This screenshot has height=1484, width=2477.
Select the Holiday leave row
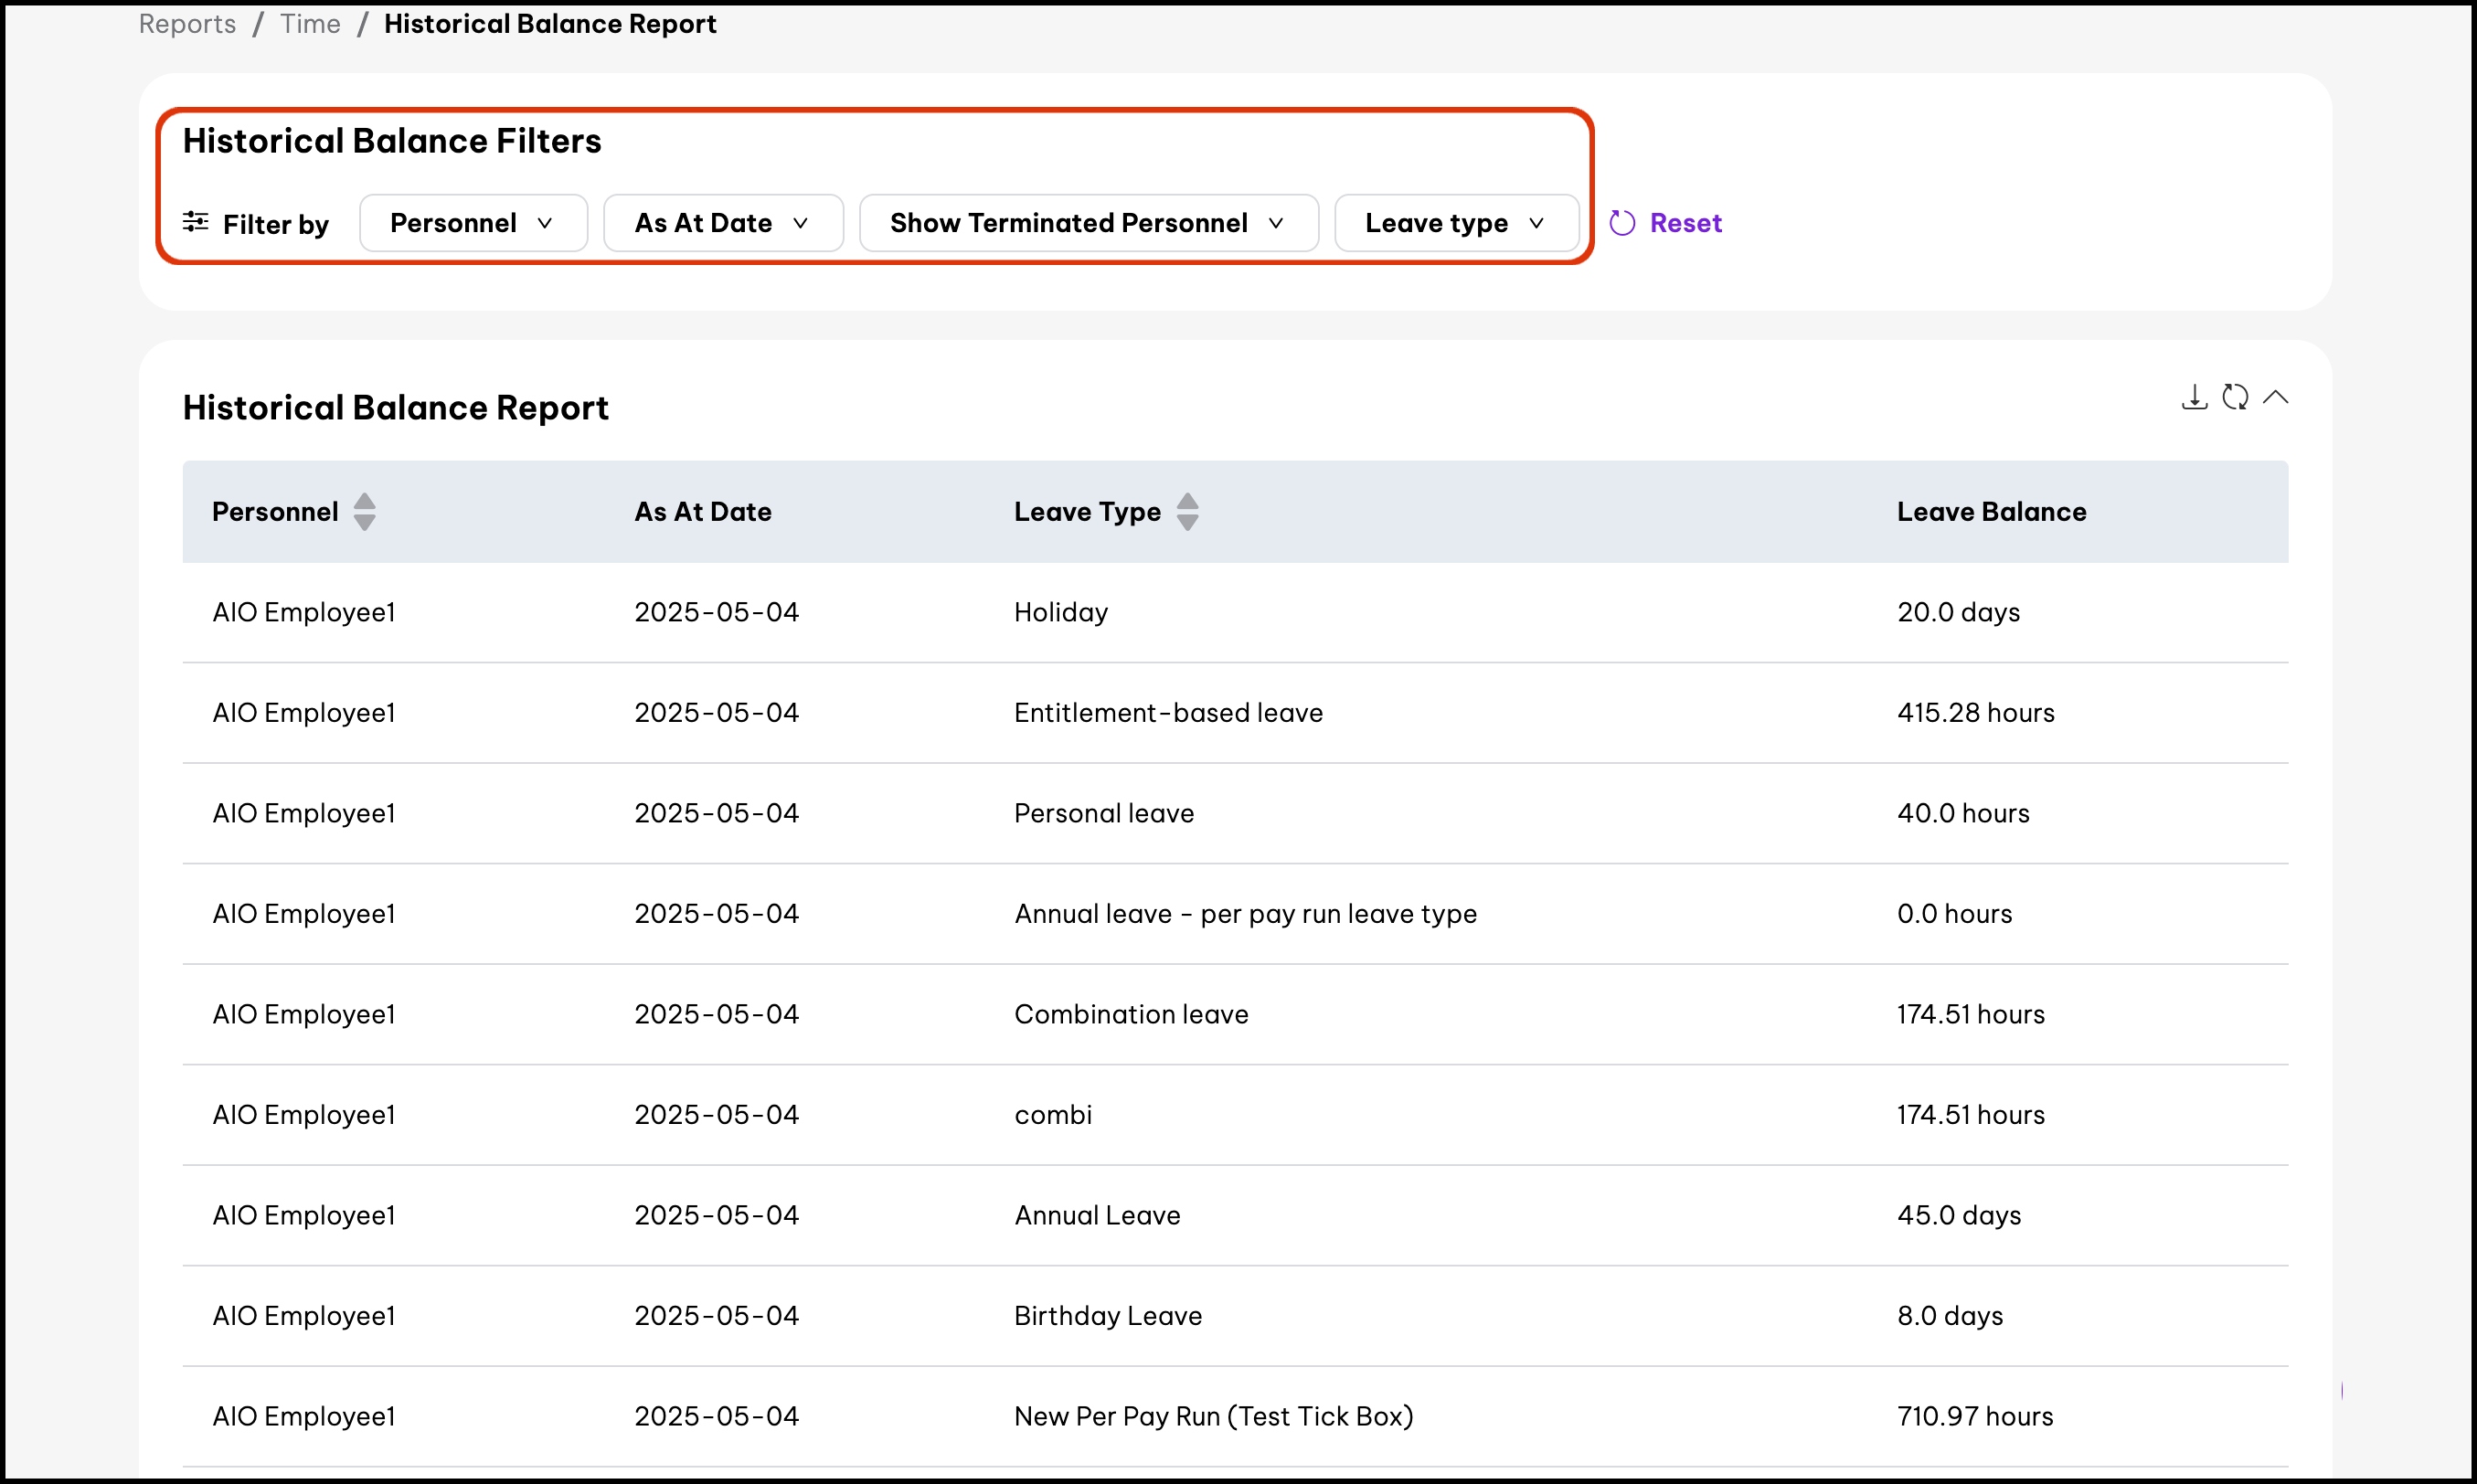point(1060,612)
